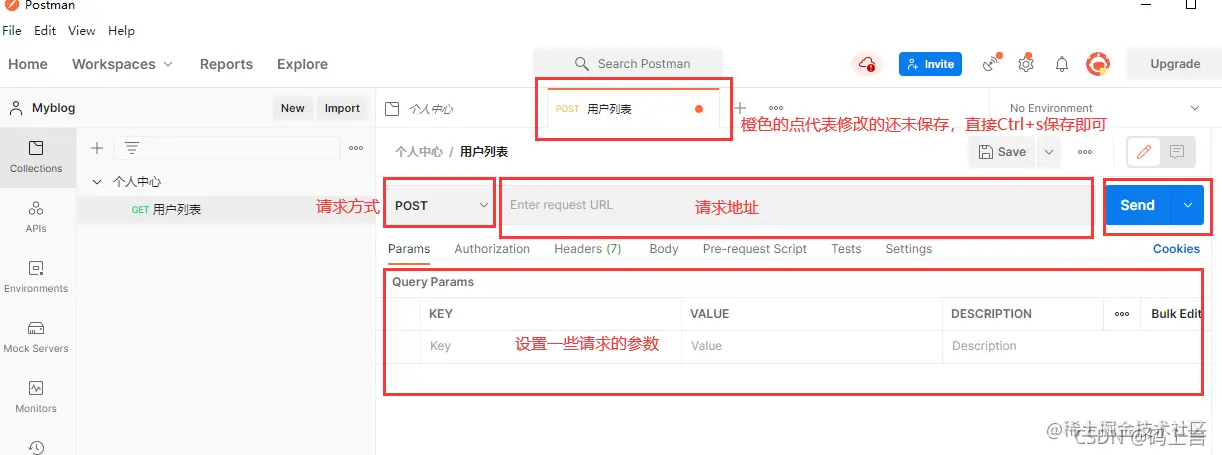The image size is (1222, 455).
Task: Click the New button
Action: (x=293, y=108)
